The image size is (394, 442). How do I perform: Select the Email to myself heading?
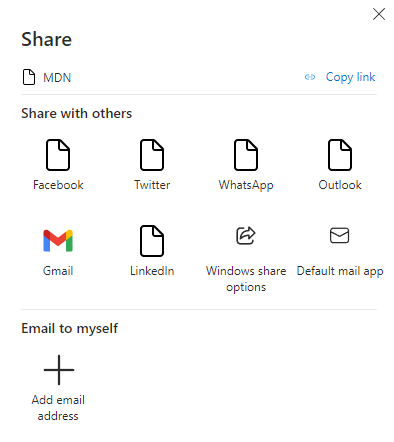(70, 329)
